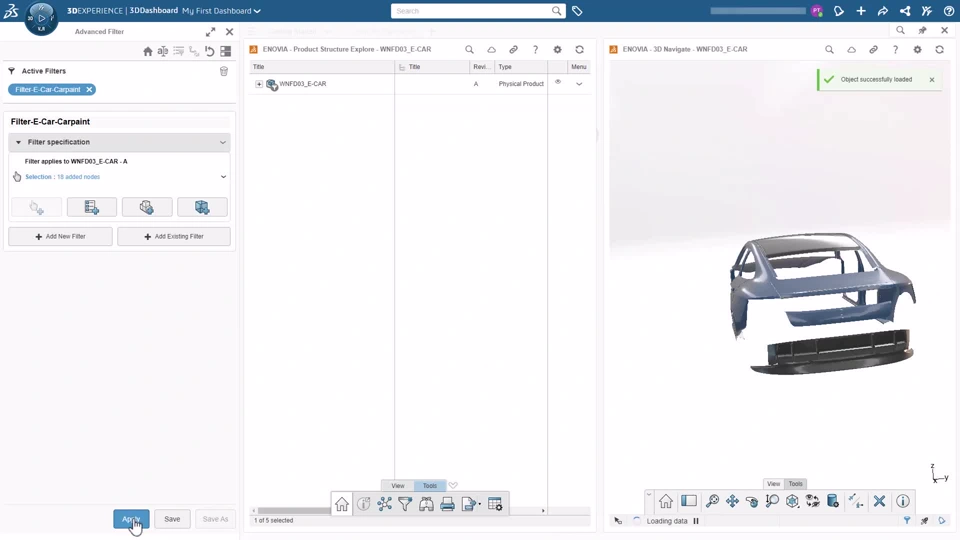960x540 pixels.
Task: Open Selection: 18 added nodes link
Action: (x=62, y=177)
